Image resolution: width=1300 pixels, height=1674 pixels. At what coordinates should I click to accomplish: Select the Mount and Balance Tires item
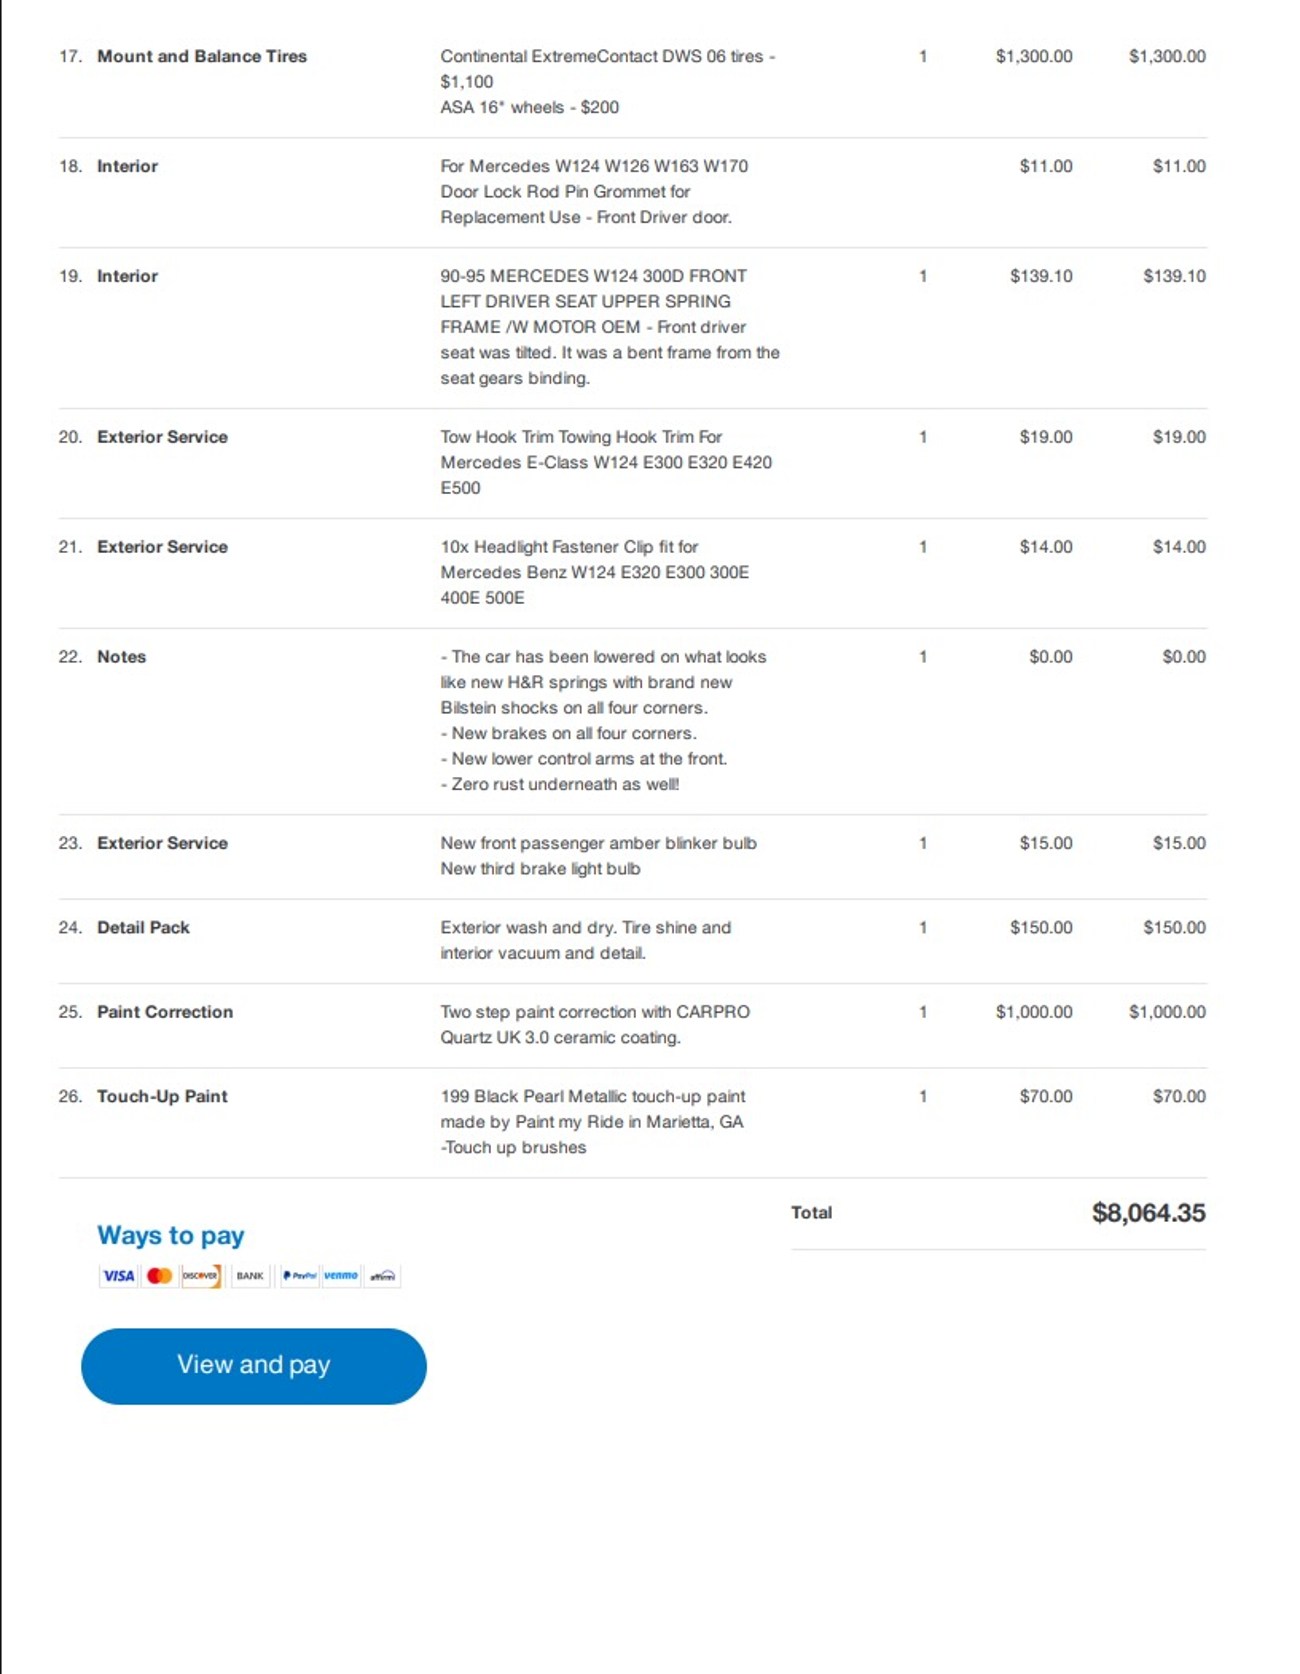coord(201,57)
